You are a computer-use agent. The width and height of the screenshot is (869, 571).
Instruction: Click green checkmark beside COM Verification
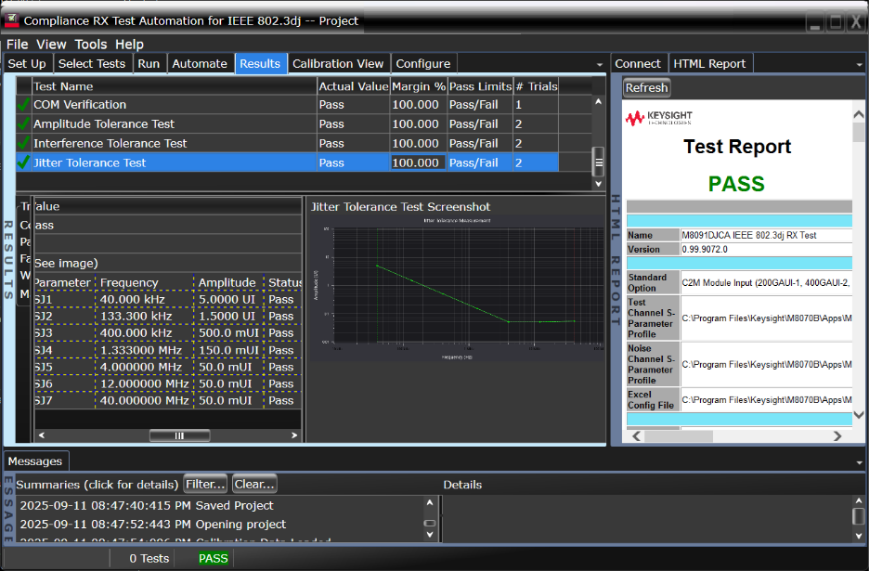click(24, 105)
